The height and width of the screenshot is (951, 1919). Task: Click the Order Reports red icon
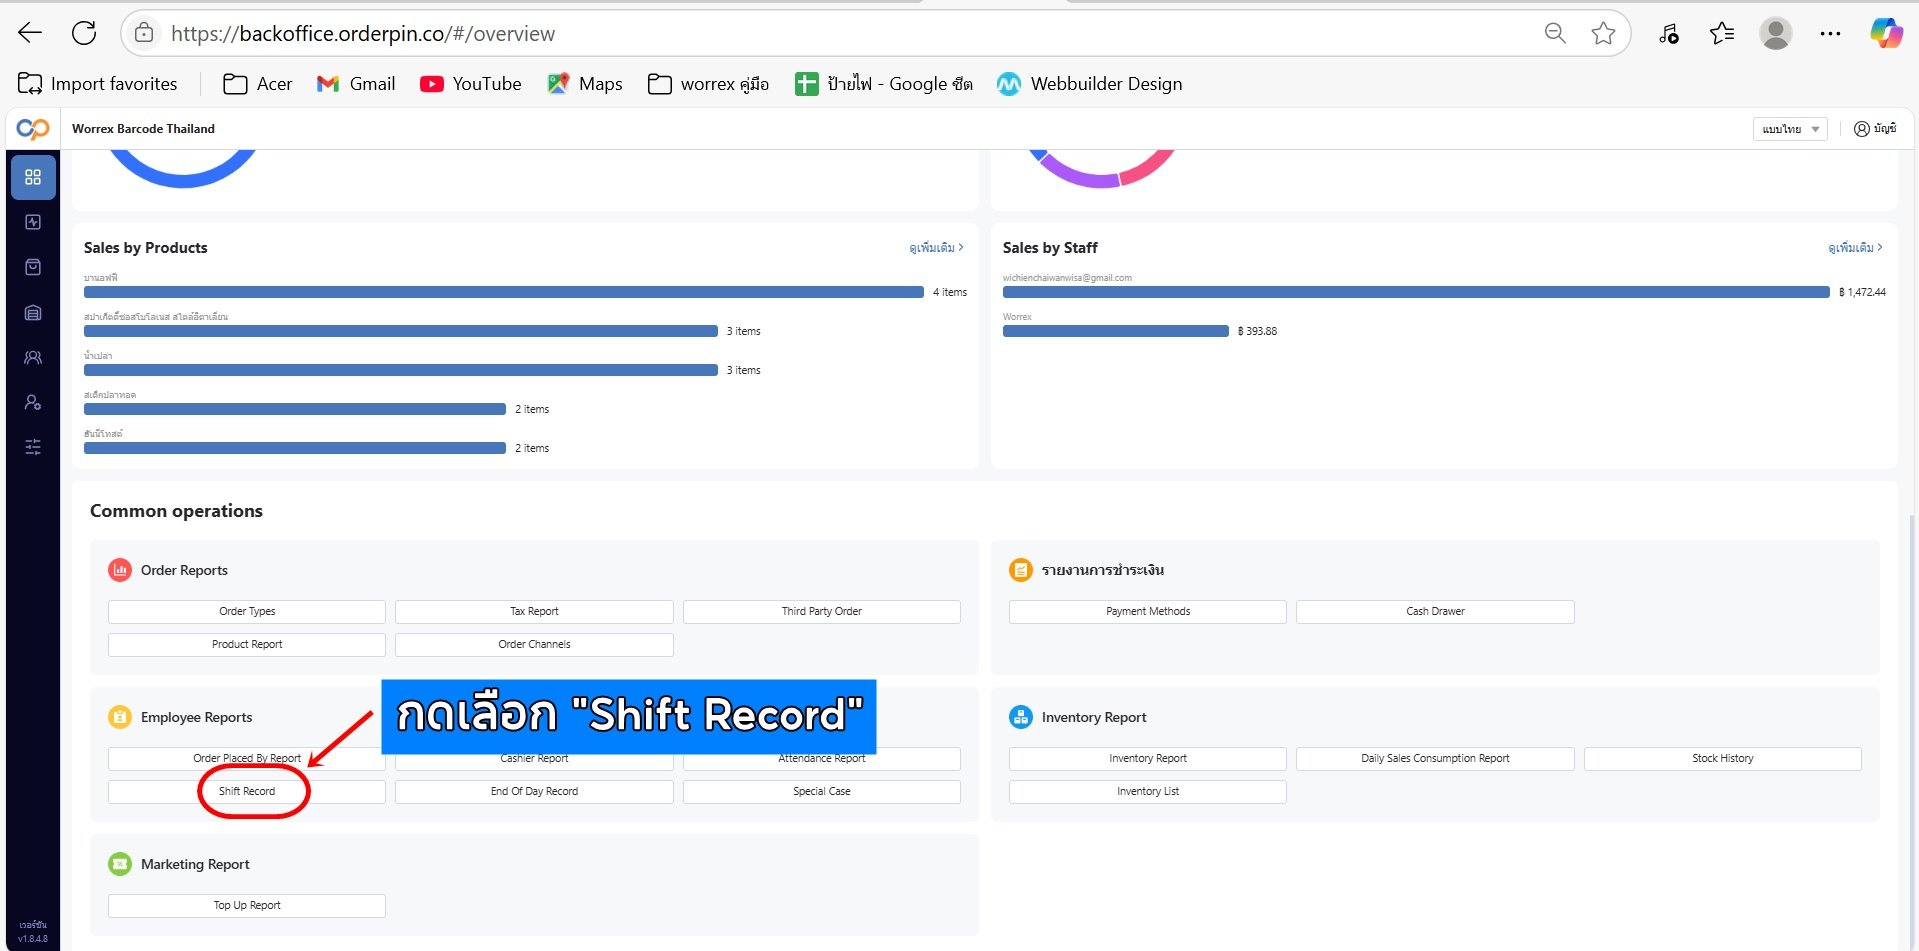click(x=120, y=570)
